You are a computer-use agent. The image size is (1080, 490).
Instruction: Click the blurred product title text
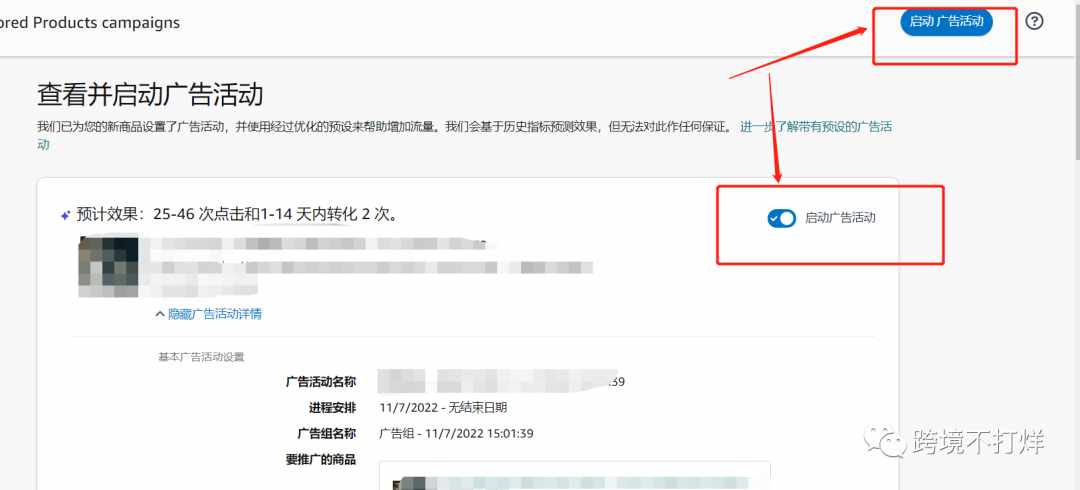pos(372,267)
